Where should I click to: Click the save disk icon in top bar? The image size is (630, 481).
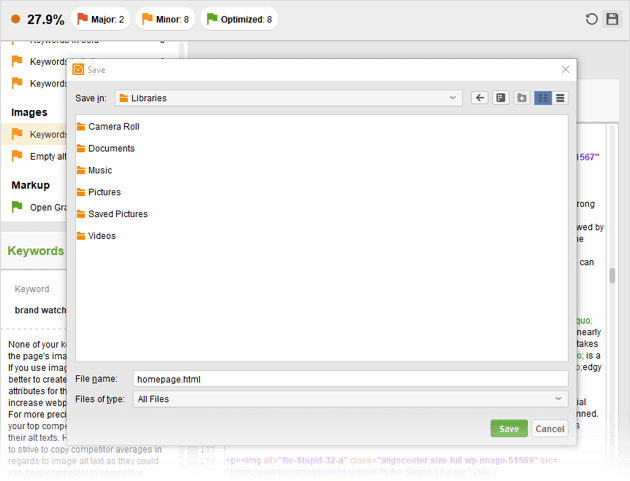[612, 19]
